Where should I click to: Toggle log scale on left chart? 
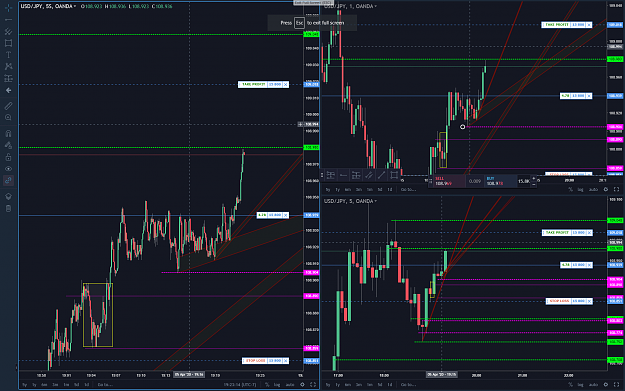pos(277,385)
